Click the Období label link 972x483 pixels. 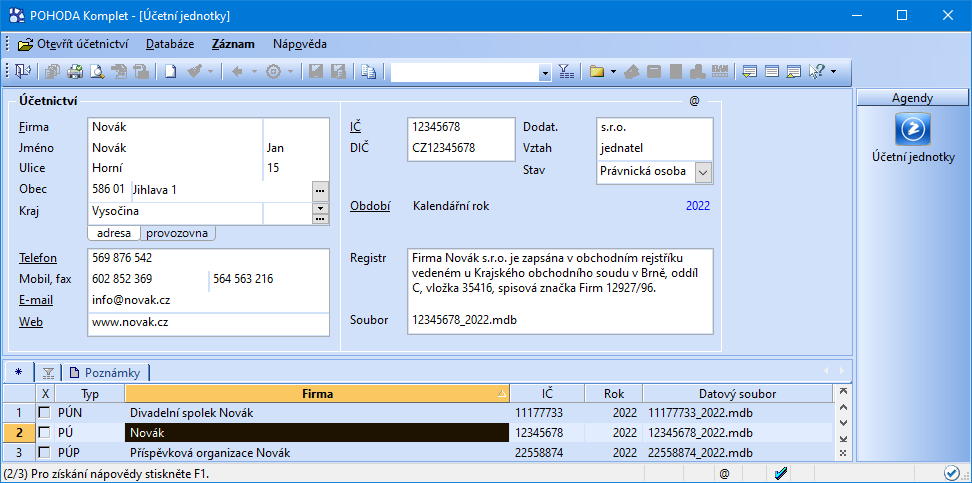click(x=370, y=206)
